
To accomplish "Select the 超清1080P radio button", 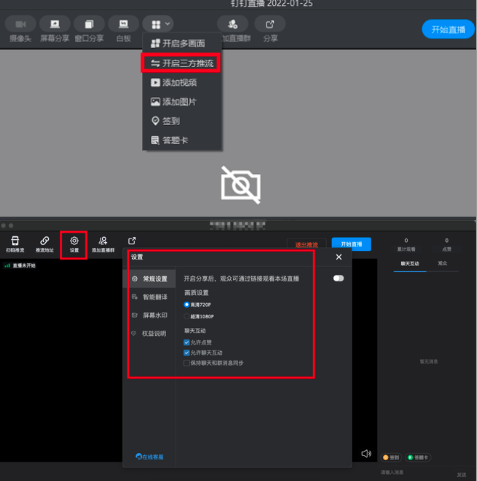I will coord(187,316).
